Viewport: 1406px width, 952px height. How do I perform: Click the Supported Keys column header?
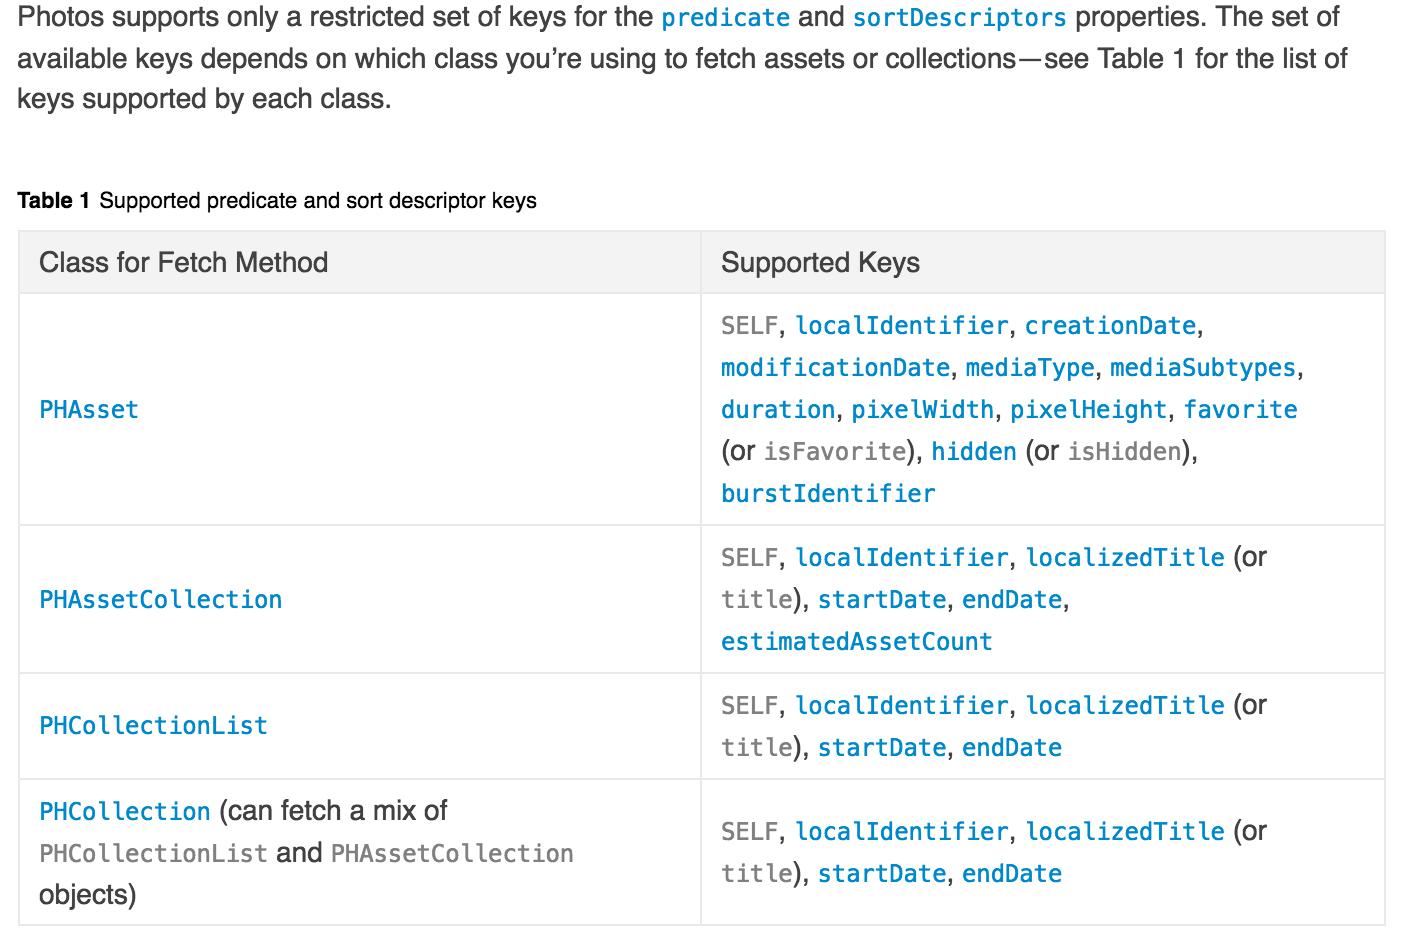(820, 263)
